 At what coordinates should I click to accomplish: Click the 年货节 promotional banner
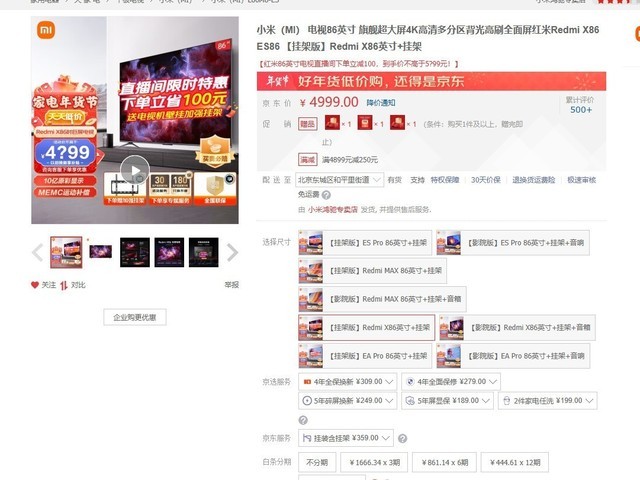[431, 81]
